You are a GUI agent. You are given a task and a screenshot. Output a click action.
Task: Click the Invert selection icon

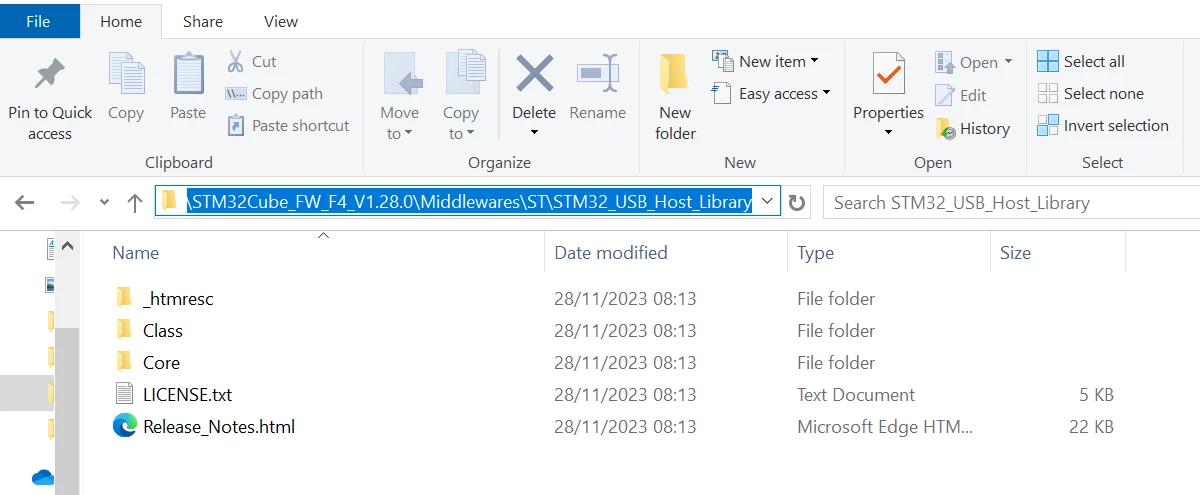pyautogui.click(x=1047, y=125)
